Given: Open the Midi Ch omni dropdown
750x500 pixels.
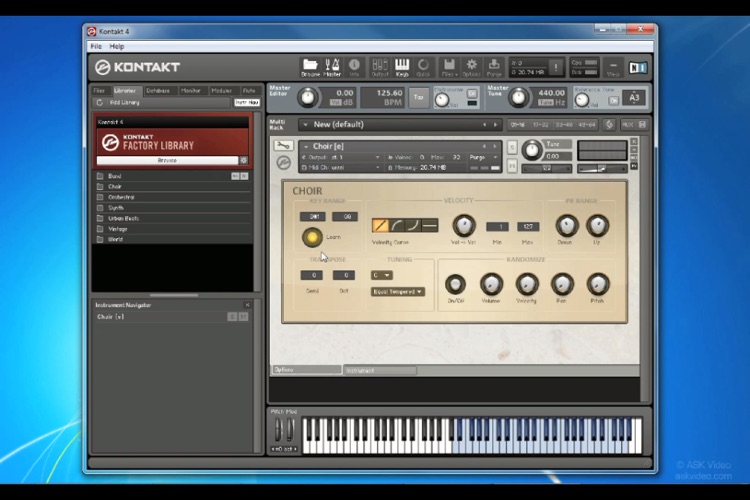Looking at the screenshot, I should [x=342, y=167].
